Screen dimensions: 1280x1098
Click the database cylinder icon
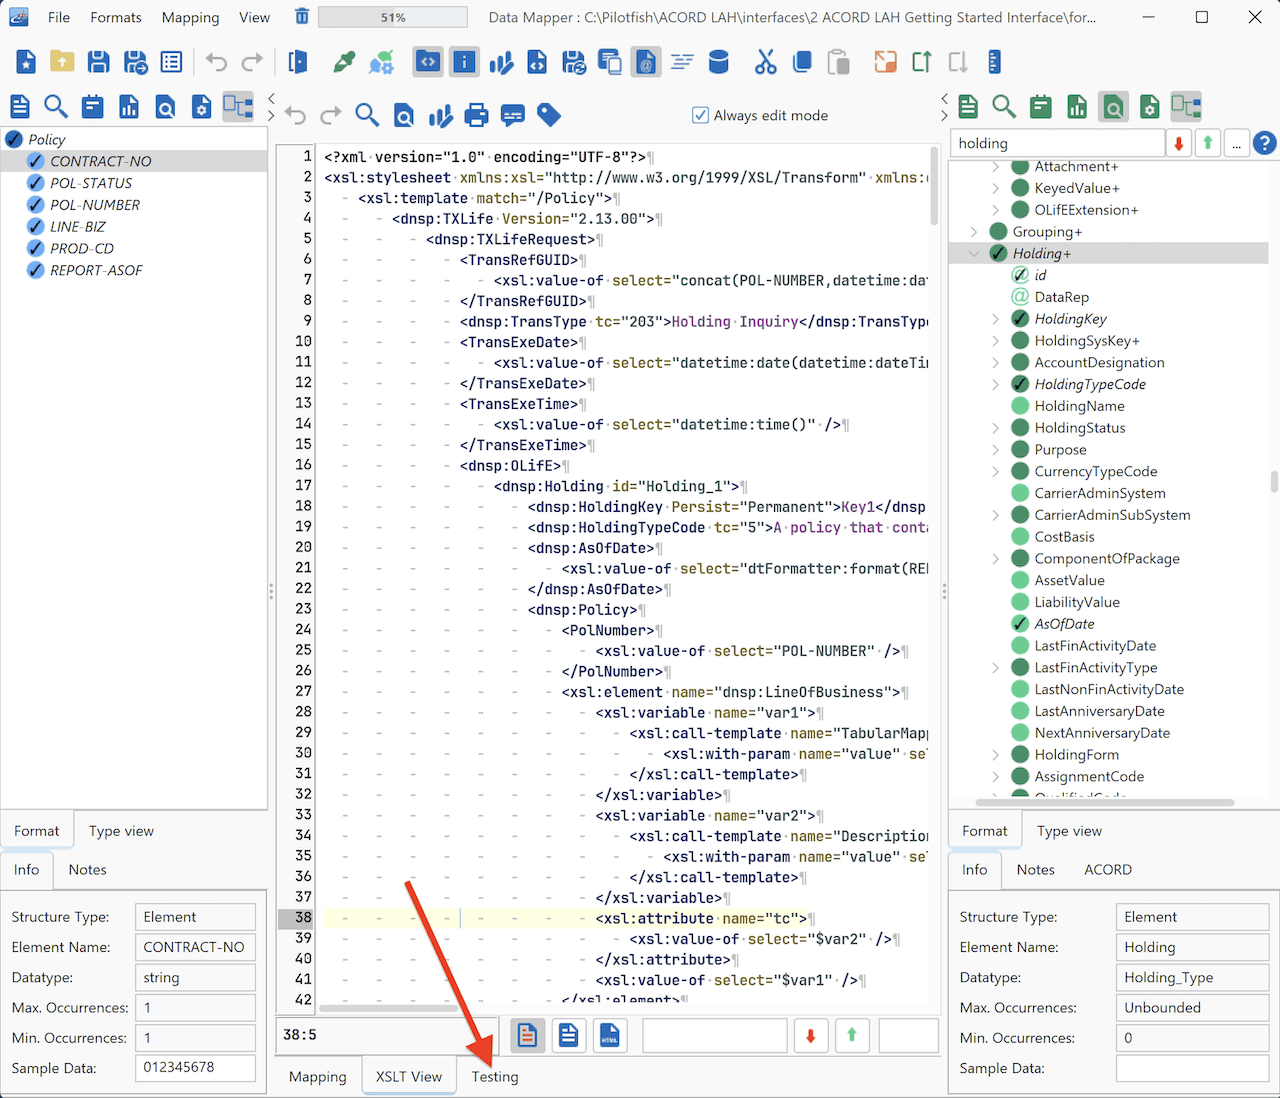pos(718,62)
